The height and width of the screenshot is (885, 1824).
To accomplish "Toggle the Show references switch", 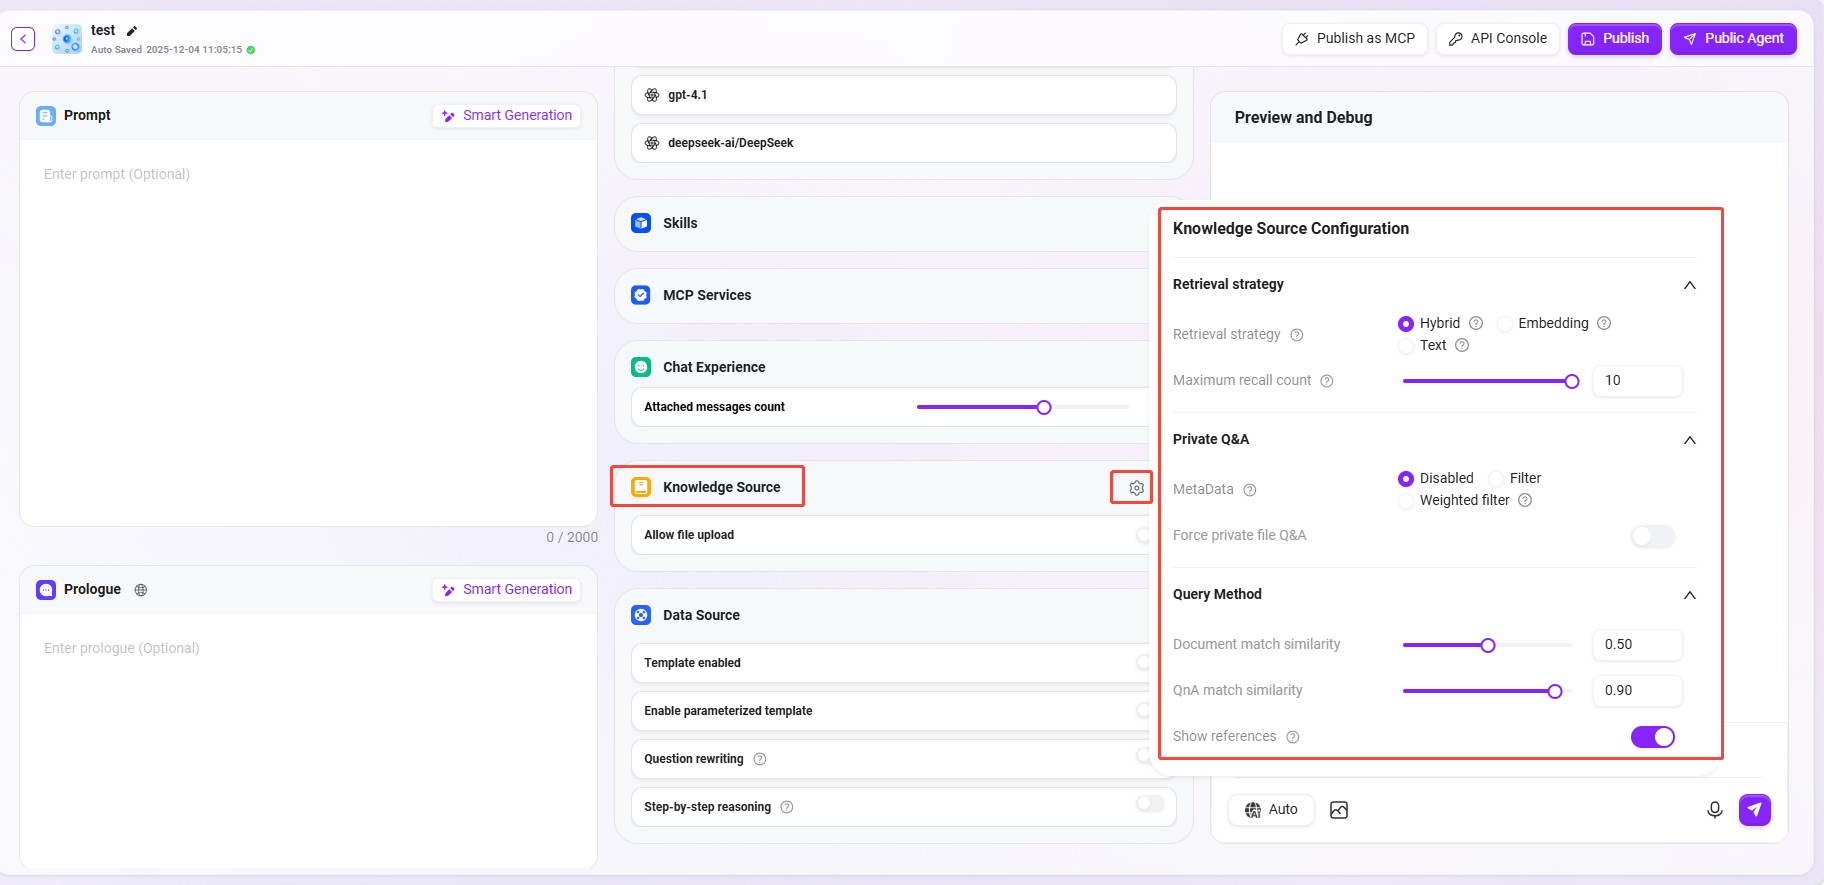I will click(x=1652, y=737).
